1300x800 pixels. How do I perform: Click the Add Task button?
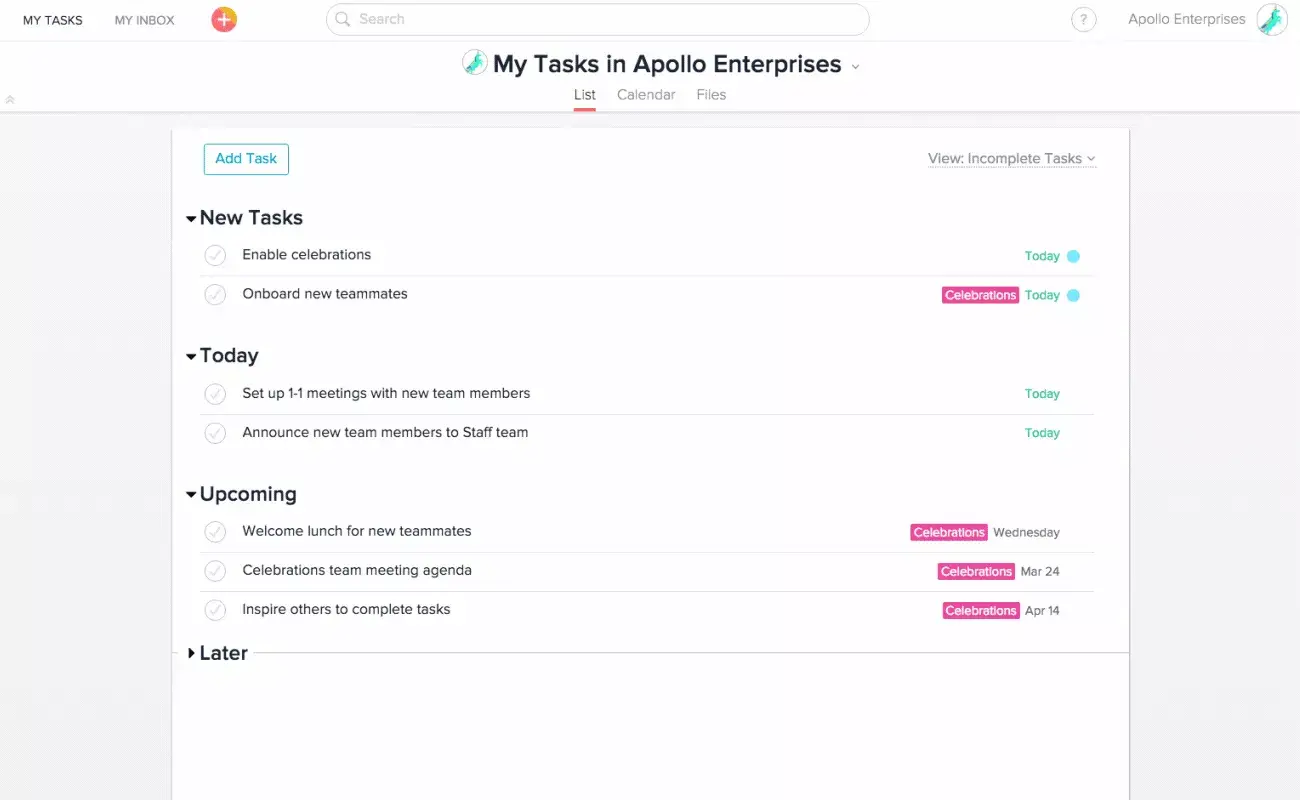click(x=245, y=158)
